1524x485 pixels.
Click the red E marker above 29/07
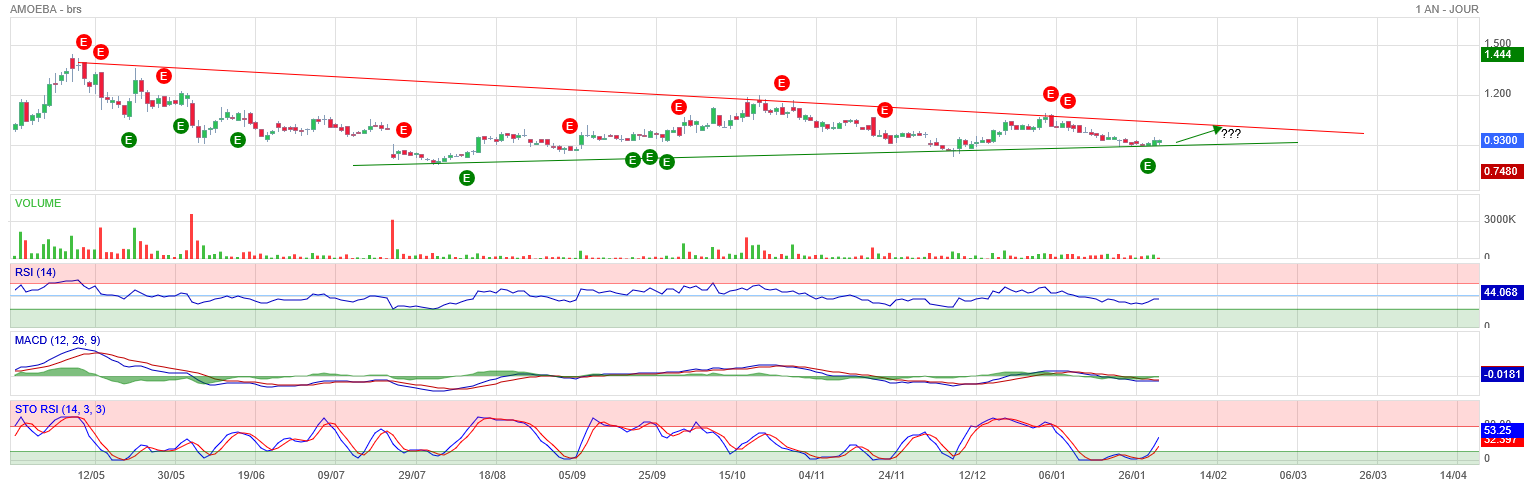pos(404,130)
